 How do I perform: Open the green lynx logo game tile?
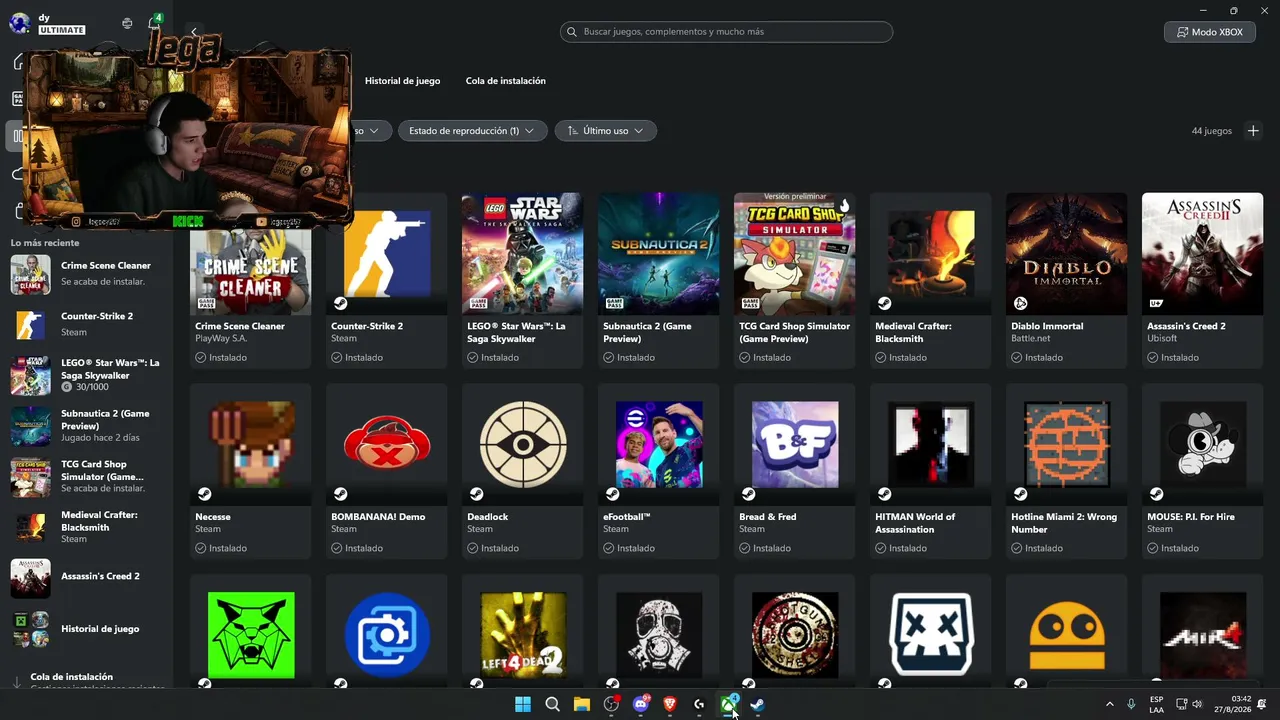[251, 634]
